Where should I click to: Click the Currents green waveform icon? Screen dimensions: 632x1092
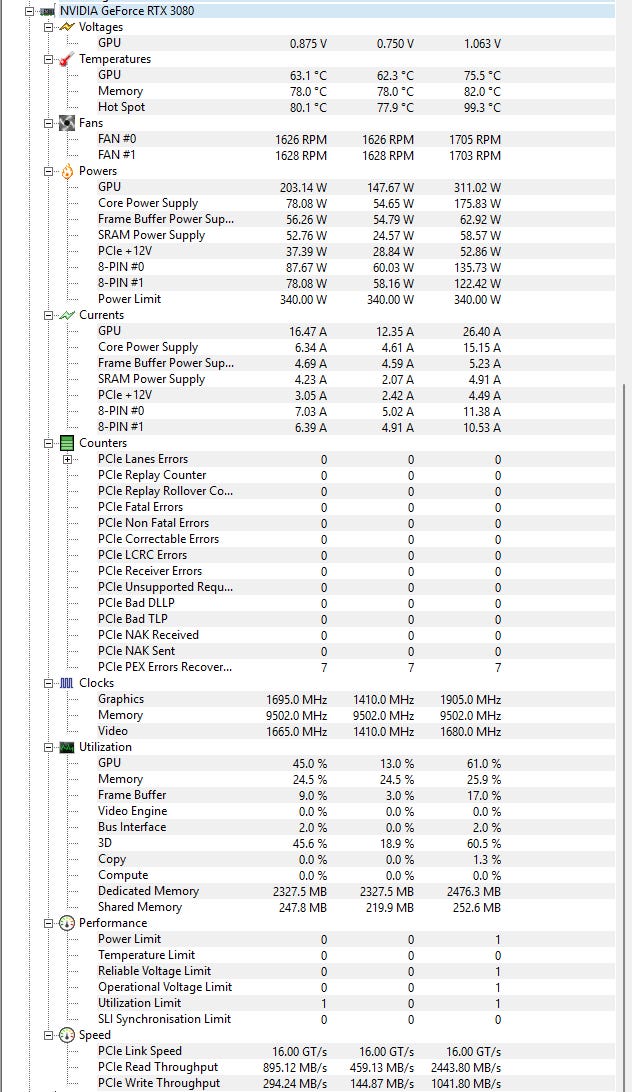click(67, 315)
